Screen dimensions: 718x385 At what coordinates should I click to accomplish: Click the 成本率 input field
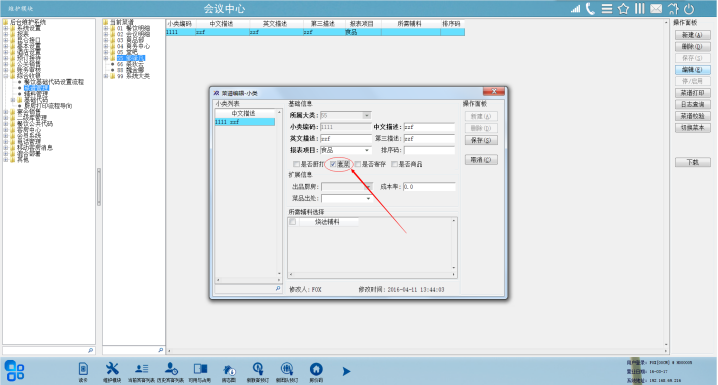click(429, 187)
